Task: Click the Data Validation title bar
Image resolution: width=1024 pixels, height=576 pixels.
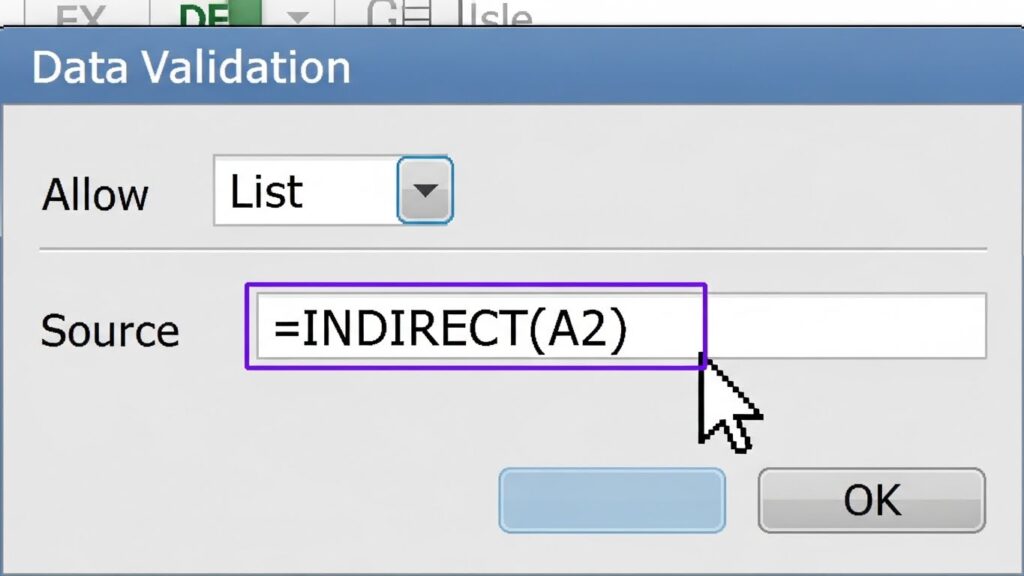Action: [x=500, y=68]
